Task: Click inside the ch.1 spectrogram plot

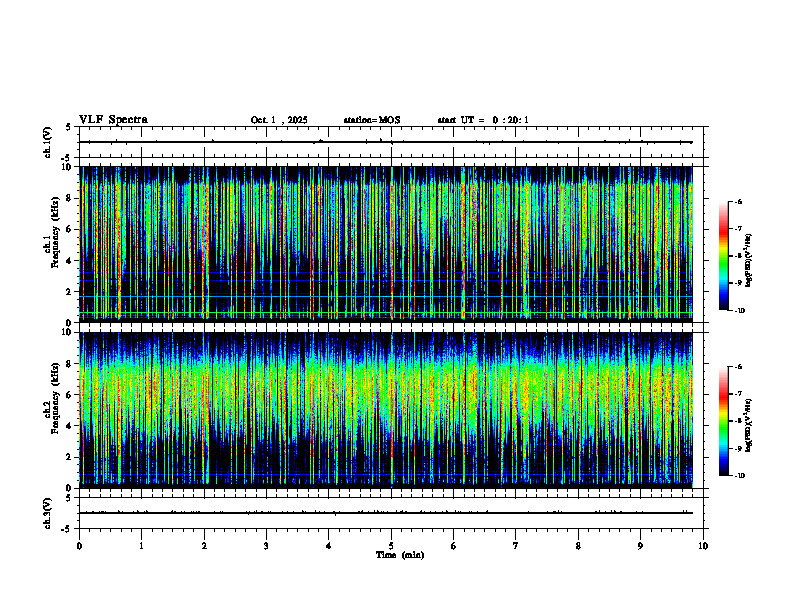Action: coord(391,244)
